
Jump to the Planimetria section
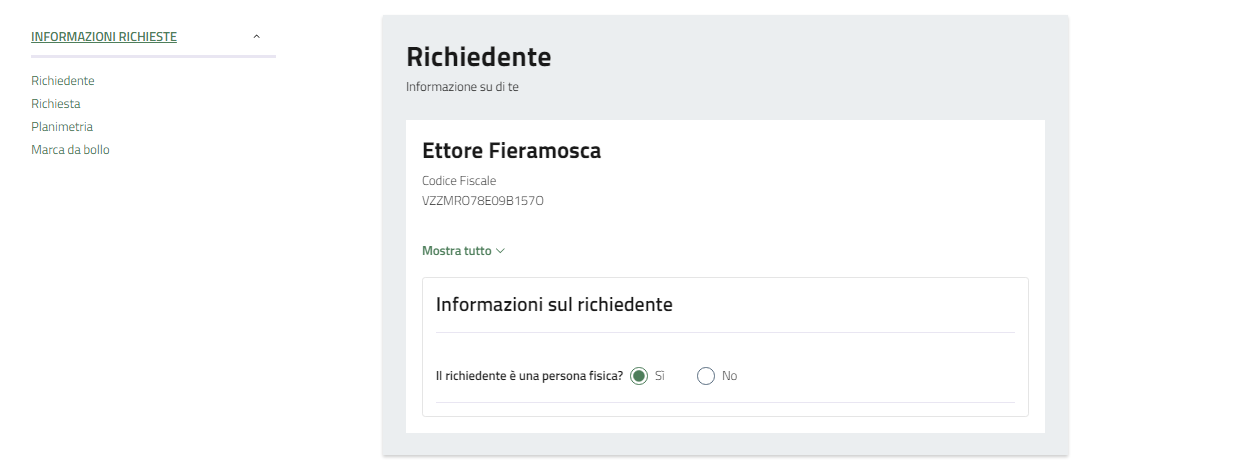pyautogui.click(x=62, y=127)
